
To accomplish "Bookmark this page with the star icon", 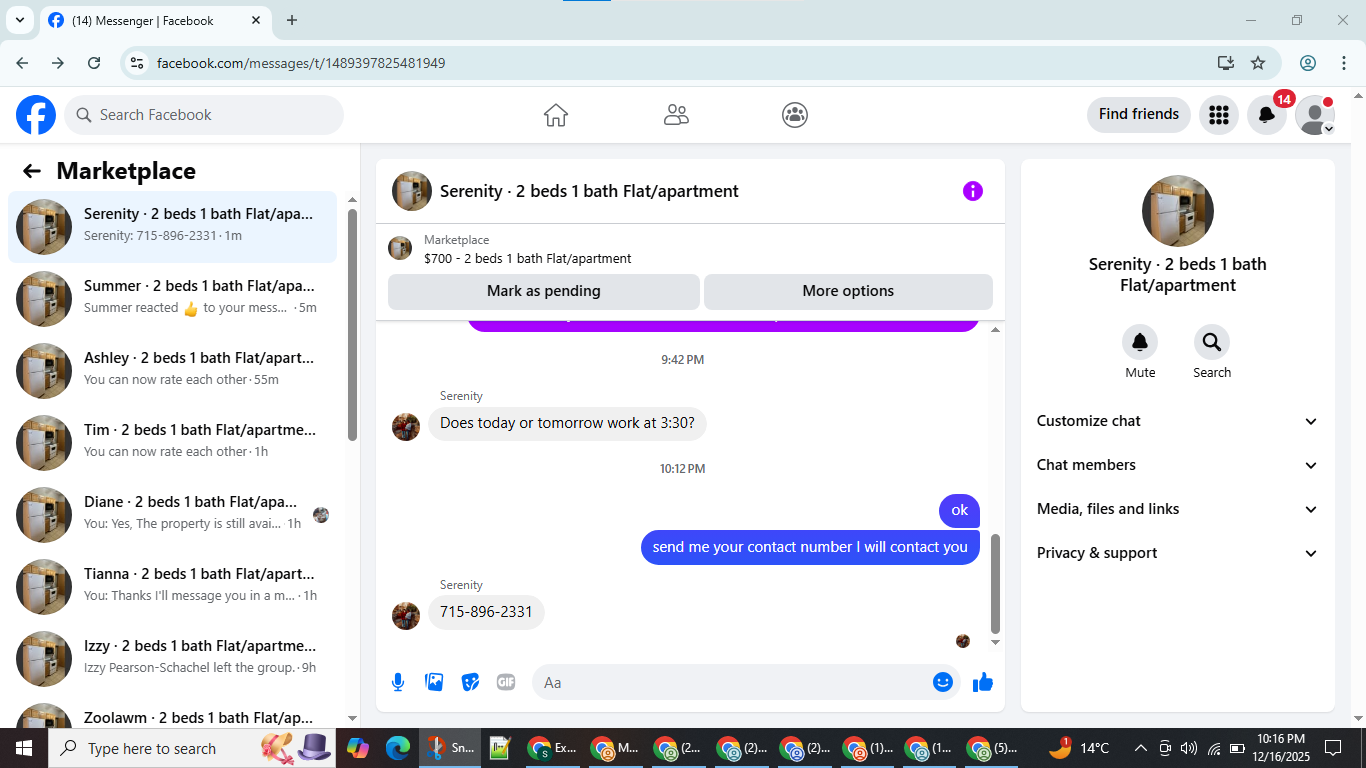I will pos(1258,63).
